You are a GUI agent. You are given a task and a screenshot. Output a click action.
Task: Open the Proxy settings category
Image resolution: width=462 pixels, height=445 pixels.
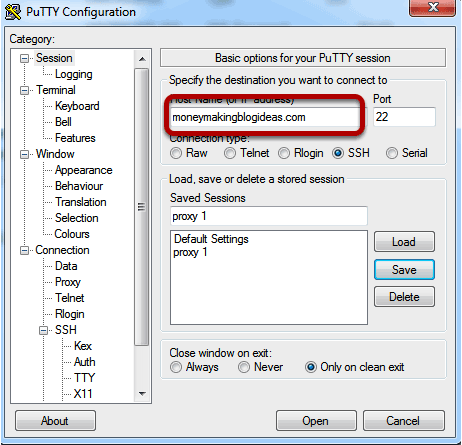[68, 282]
